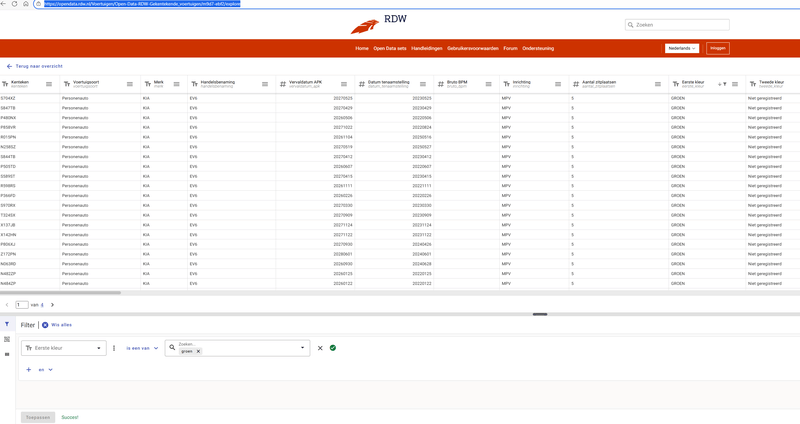Expand the filter values dropdown arrow
The height and width of the screenshot is (424, 800).
(x=302, y=348)
